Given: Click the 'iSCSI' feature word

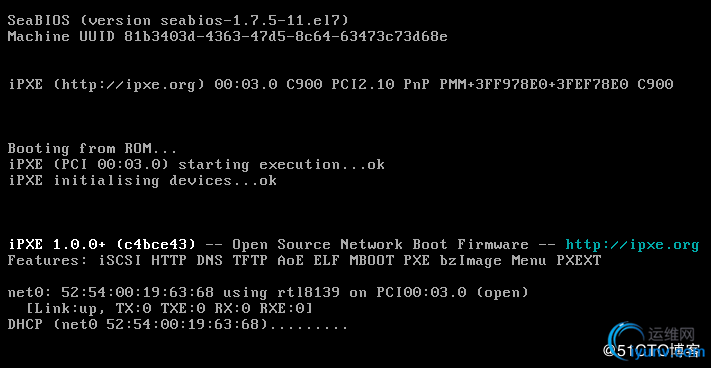Looking at the screenshot, I should (120, 261).
